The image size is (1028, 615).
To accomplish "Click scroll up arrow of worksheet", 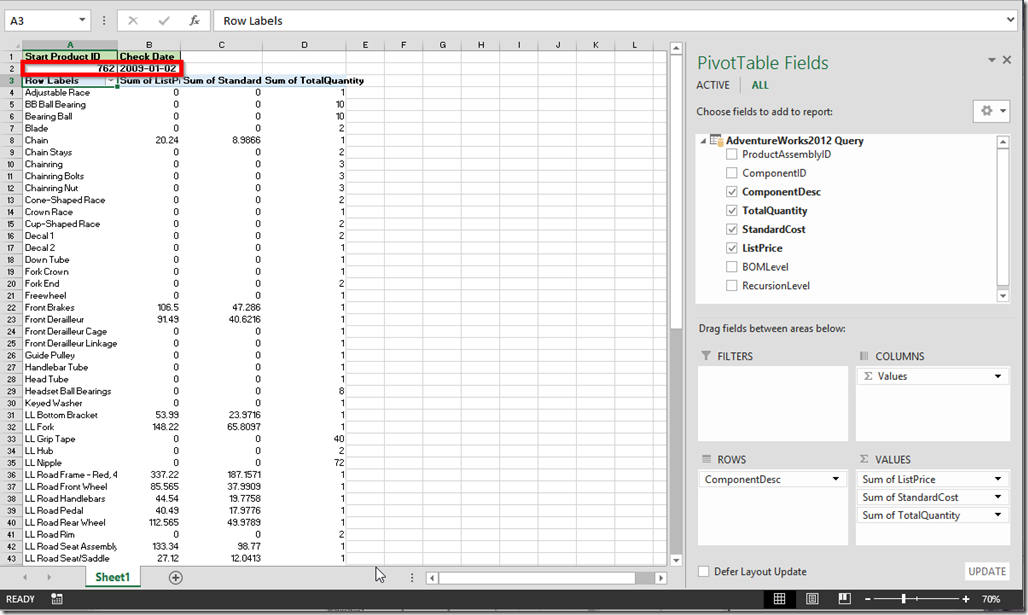I will coord(677,49).
